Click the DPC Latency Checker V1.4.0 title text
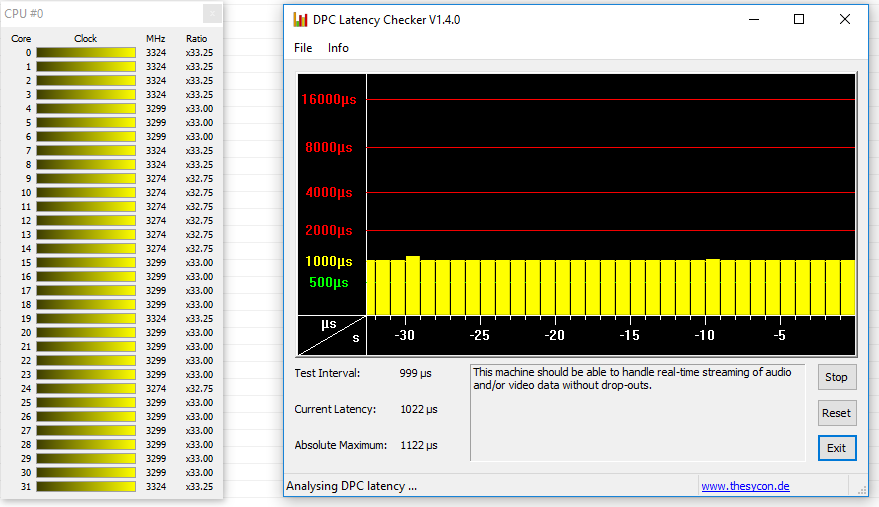The height and width of the screenshot is (507, 879). point(386,20)
